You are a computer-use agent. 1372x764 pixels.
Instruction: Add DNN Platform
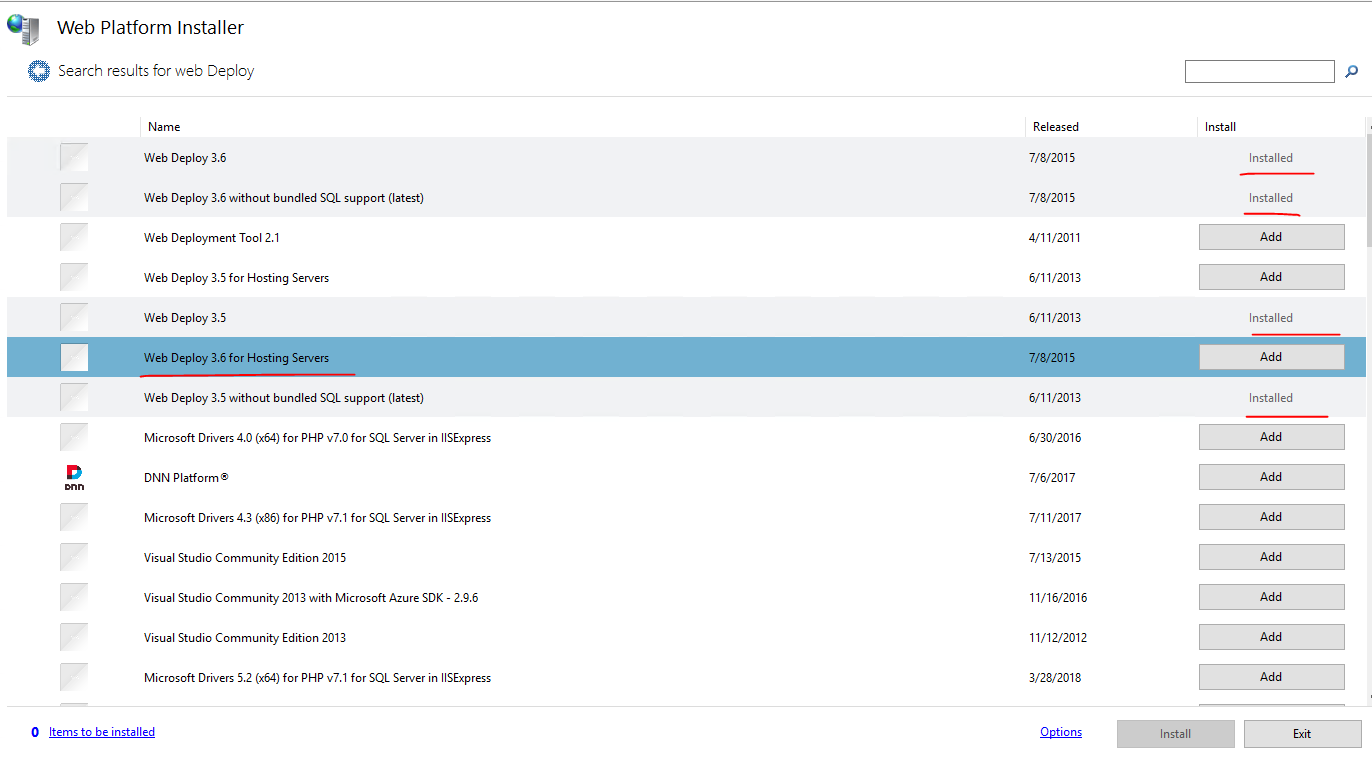(1271, 477)
